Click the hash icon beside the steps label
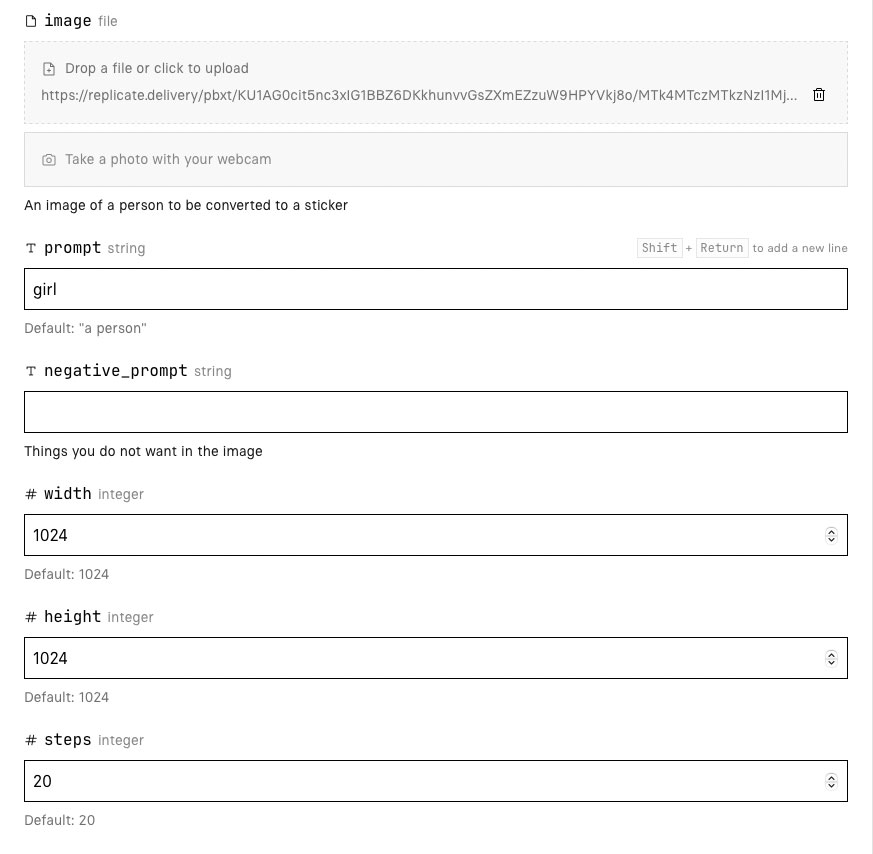The height and width of the screenshot is (854, 873). [x=31, y=740]
